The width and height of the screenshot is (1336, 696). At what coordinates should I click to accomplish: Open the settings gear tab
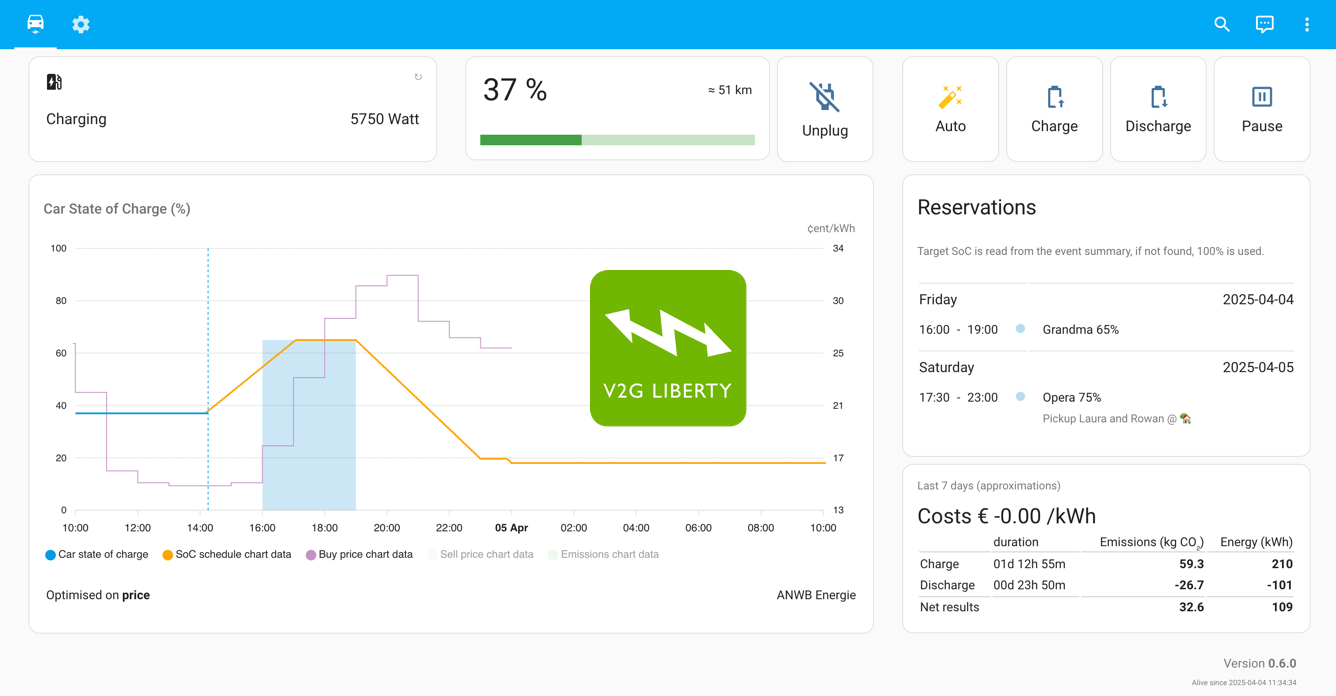click(x=80, y=24)
